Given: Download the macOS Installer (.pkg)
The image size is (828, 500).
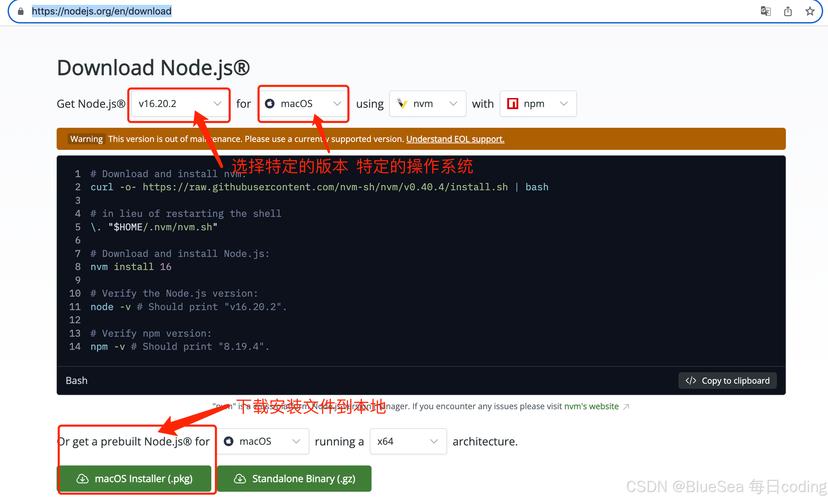Looking at the screenshot, I should tap(134, 479).
